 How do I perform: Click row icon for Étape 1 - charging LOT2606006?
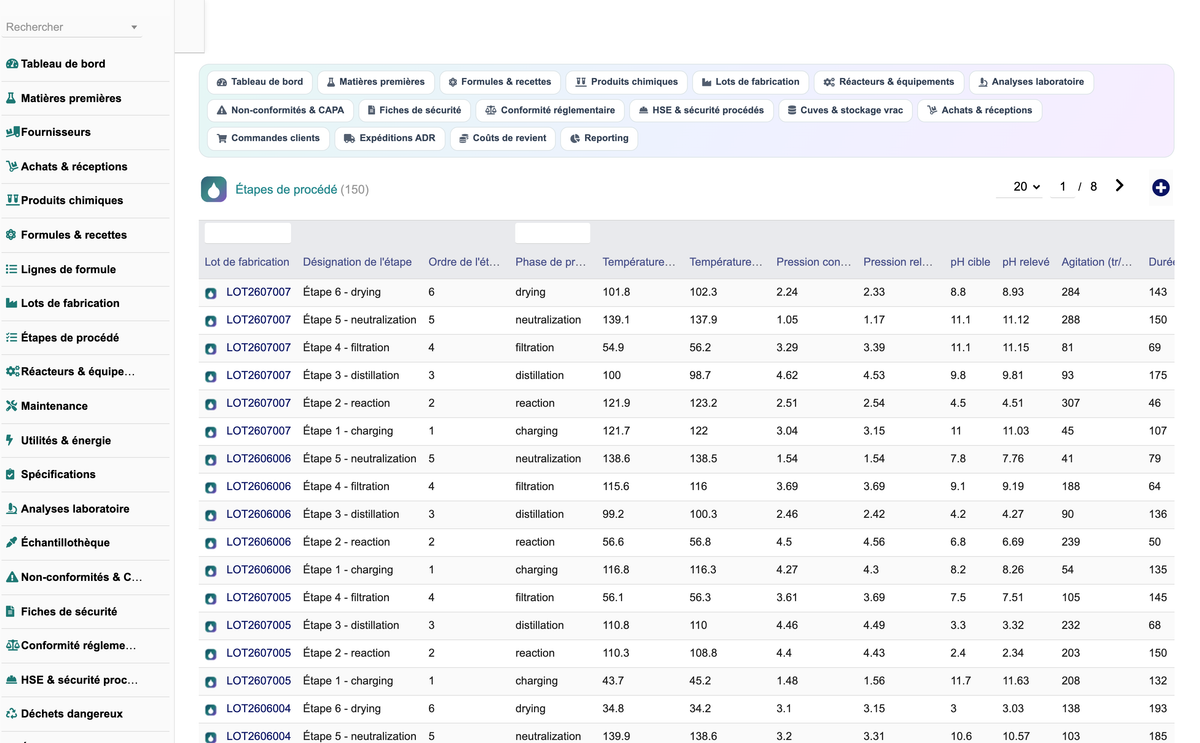click(211, 570)
